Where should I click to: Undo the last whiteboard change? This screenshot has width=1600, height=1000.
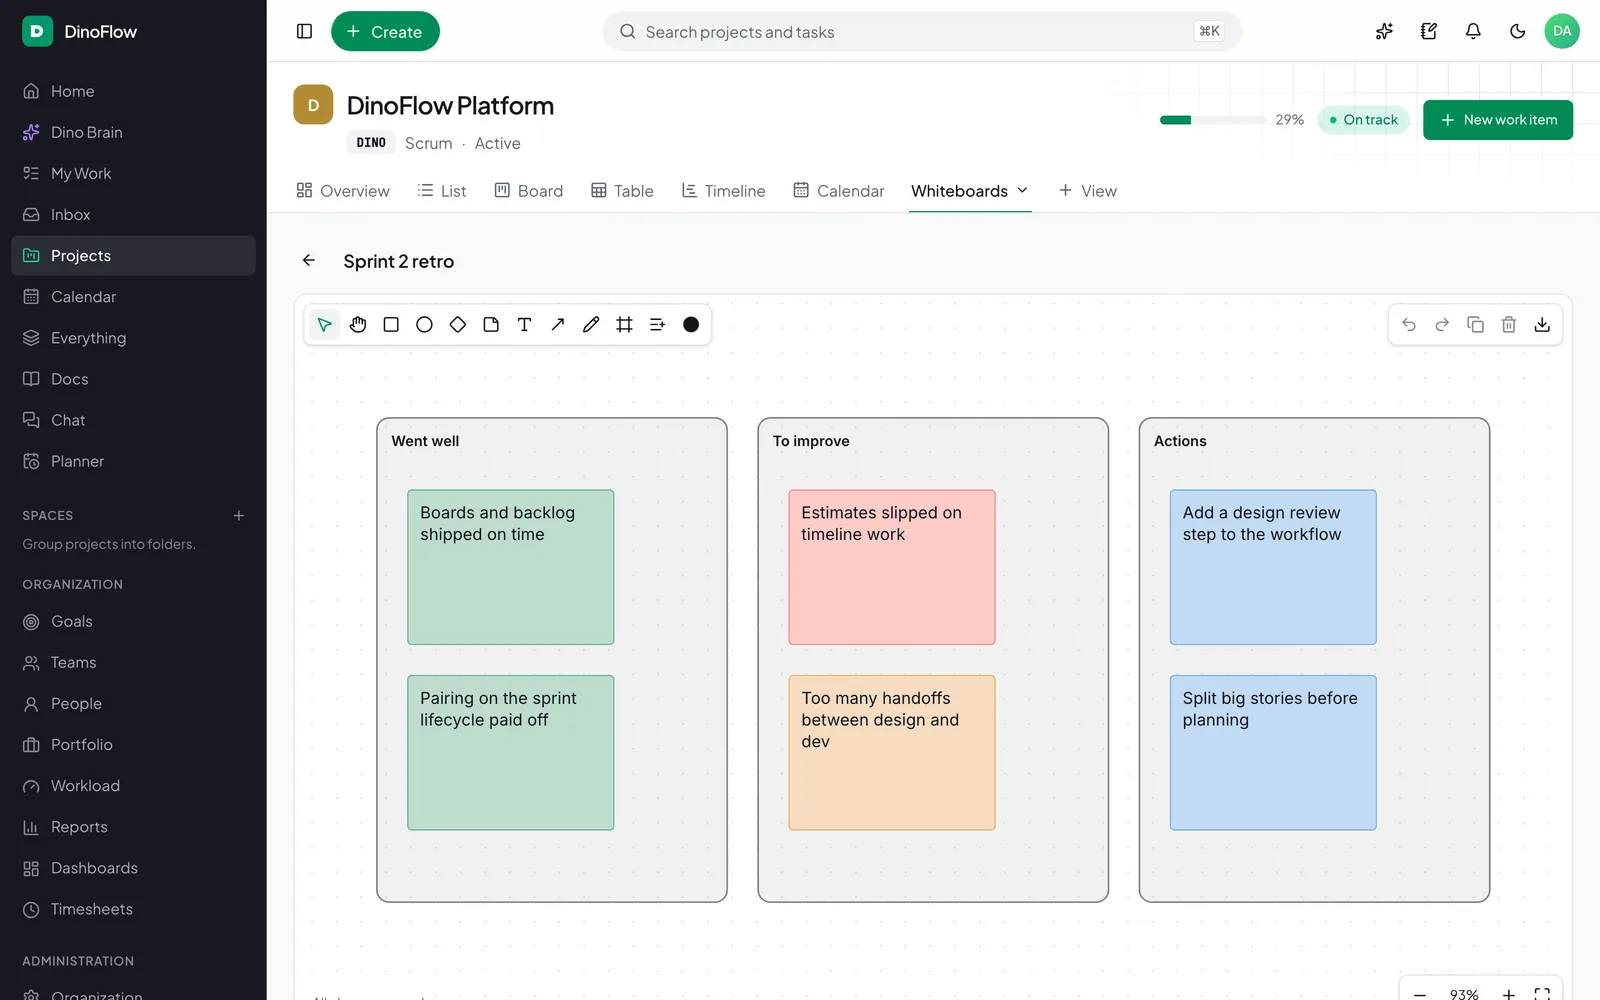click(x=1409, y=325)
